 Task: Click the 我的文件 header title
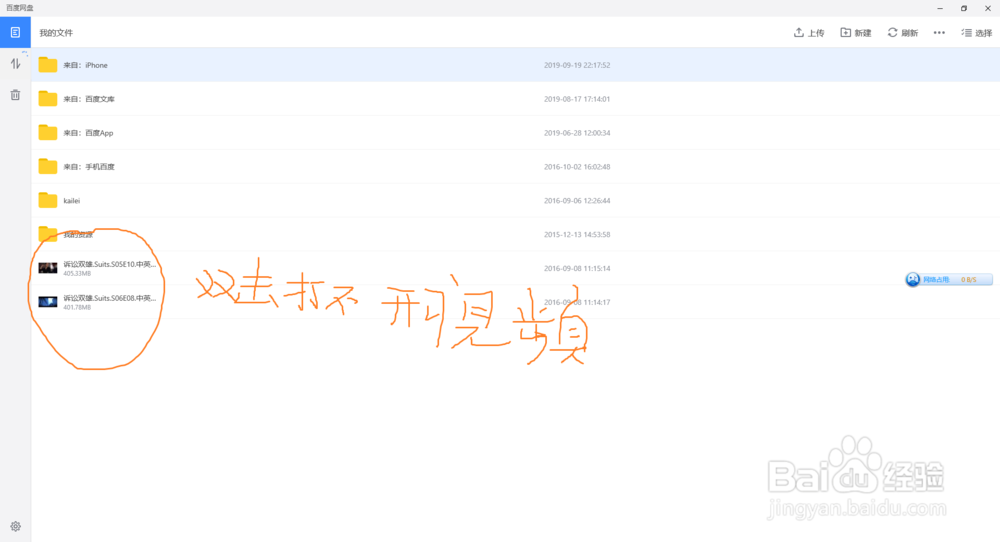point(56,33)
